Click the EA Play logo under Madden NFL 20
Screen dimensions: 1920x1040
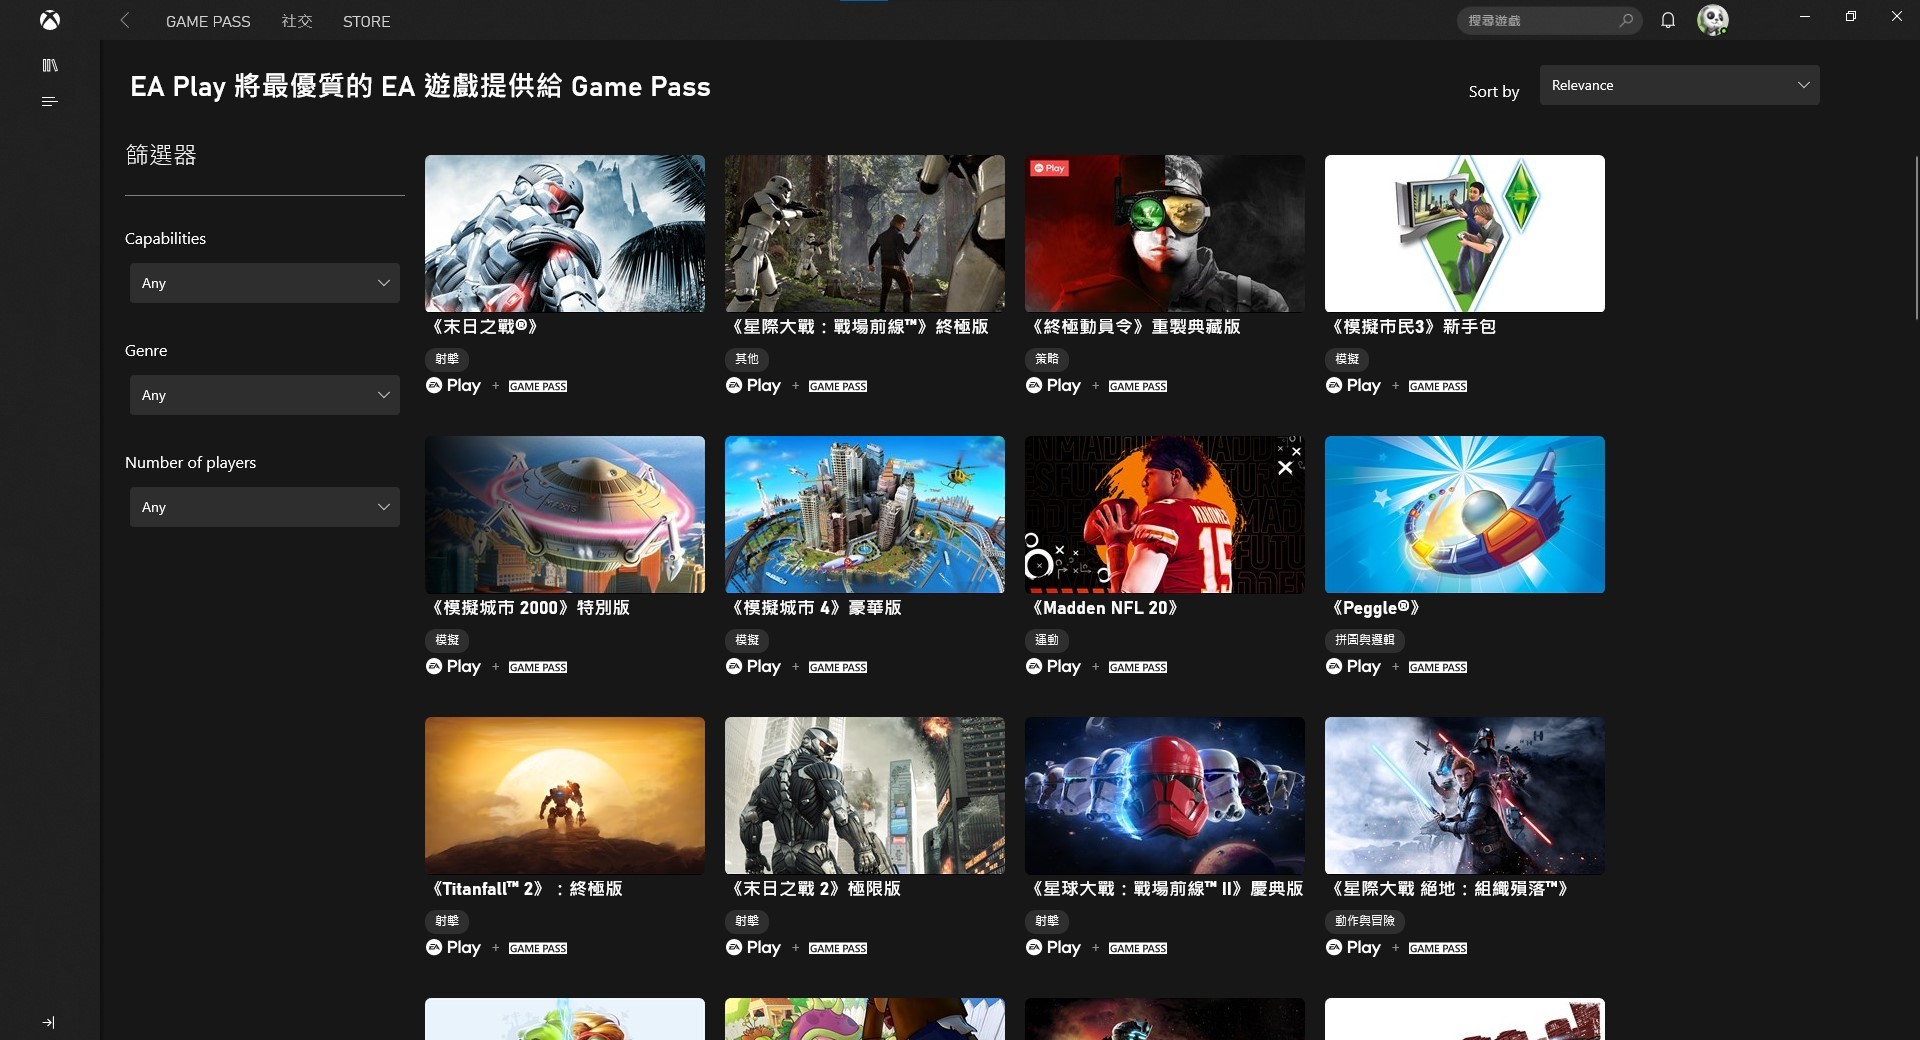[1054, 666]
